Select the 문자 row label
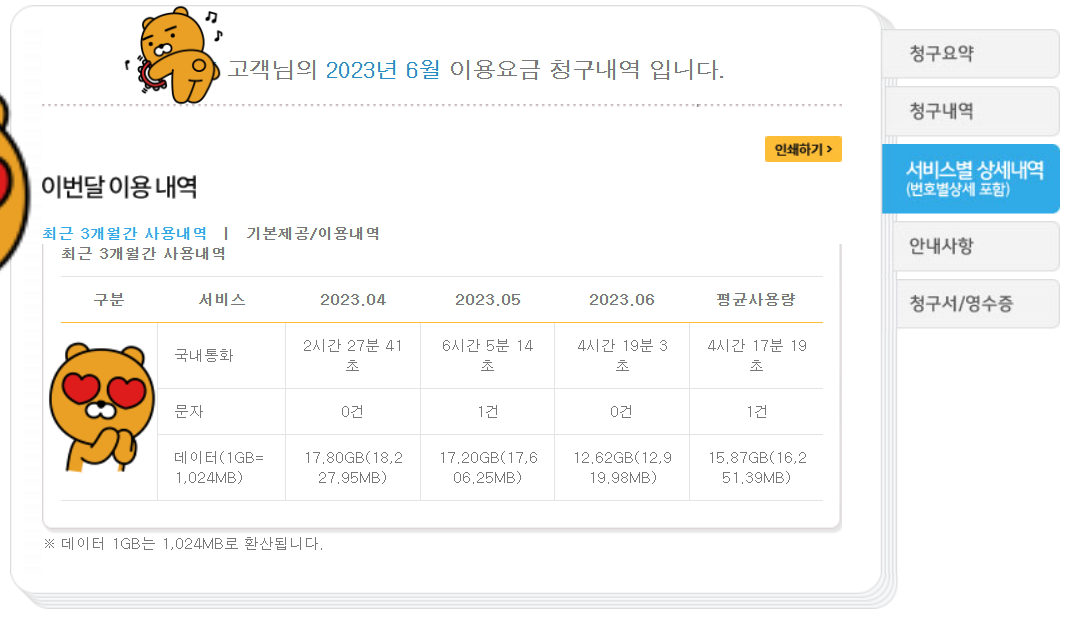 click(x=189, y=412)
